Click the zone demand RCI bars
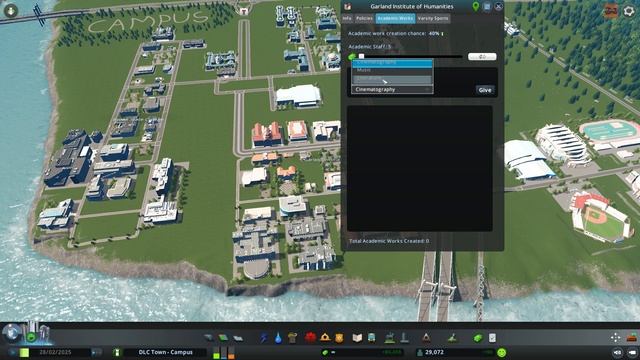Image resolution: width=640 pixels, height=360 pixels. [224, 352]
